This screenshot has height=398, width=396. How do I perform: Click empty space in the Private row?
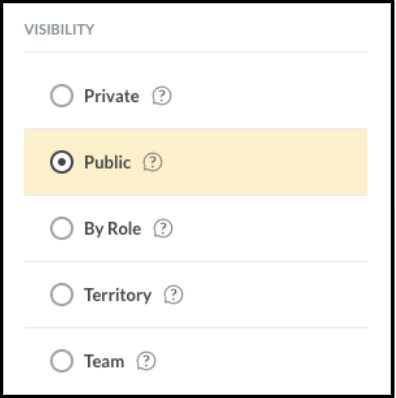(267, 96)
